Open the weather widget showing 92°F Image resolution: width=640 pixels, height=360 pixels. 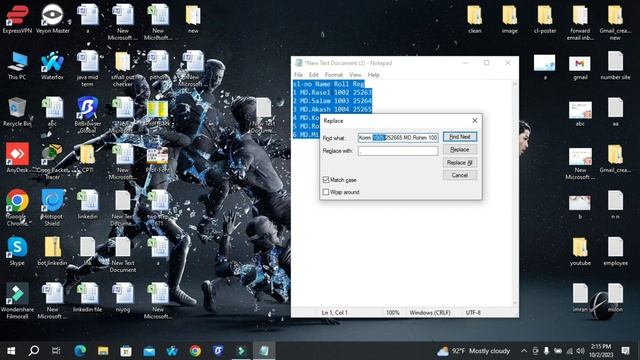(x=473, y=351)
